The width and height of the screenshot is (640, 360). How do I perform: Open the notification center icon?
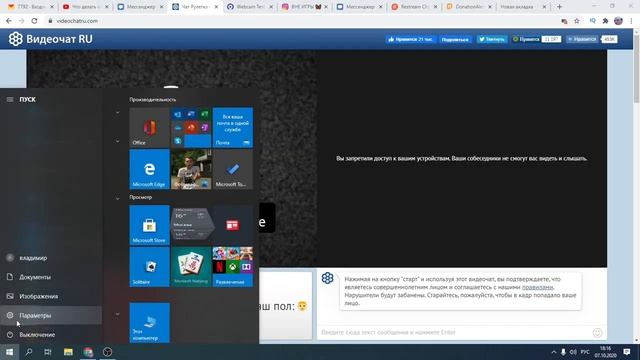(627, 352)
